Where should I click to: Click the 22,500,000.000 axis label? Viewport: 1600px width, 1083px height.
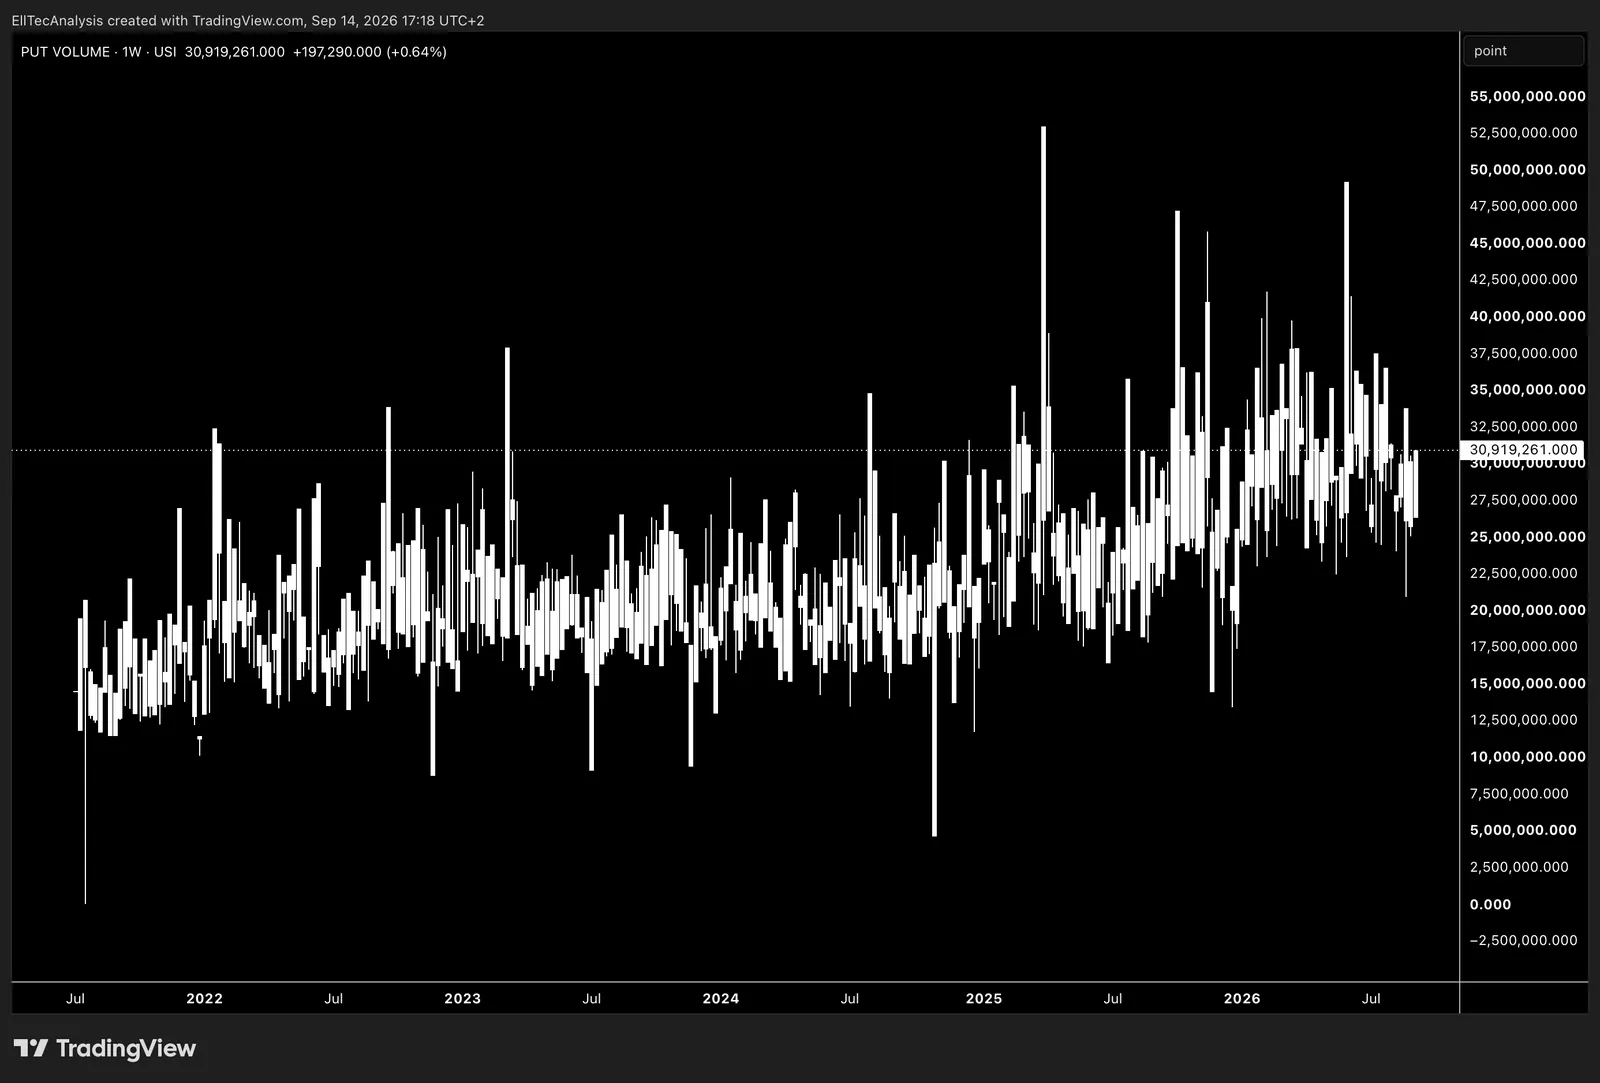coord(1523,573)
